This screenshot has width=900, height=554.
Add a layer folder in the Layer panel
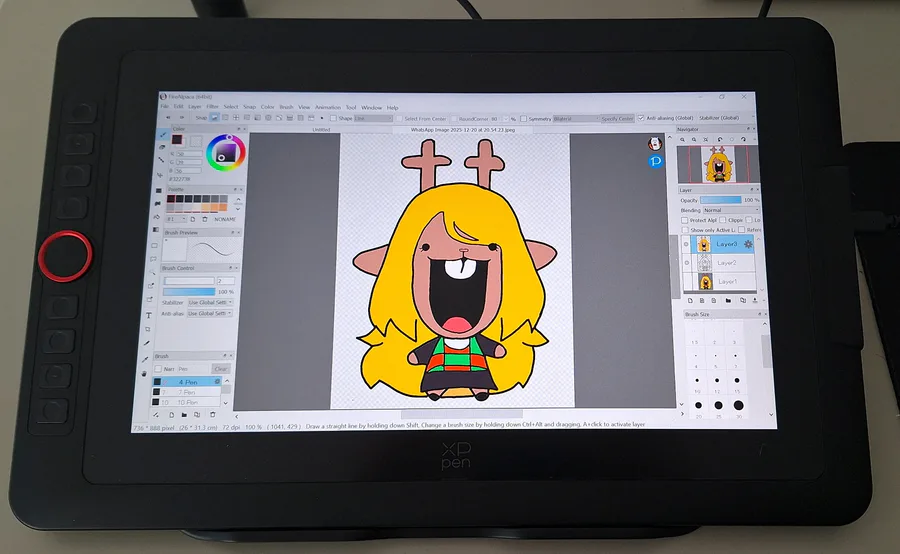728,300
